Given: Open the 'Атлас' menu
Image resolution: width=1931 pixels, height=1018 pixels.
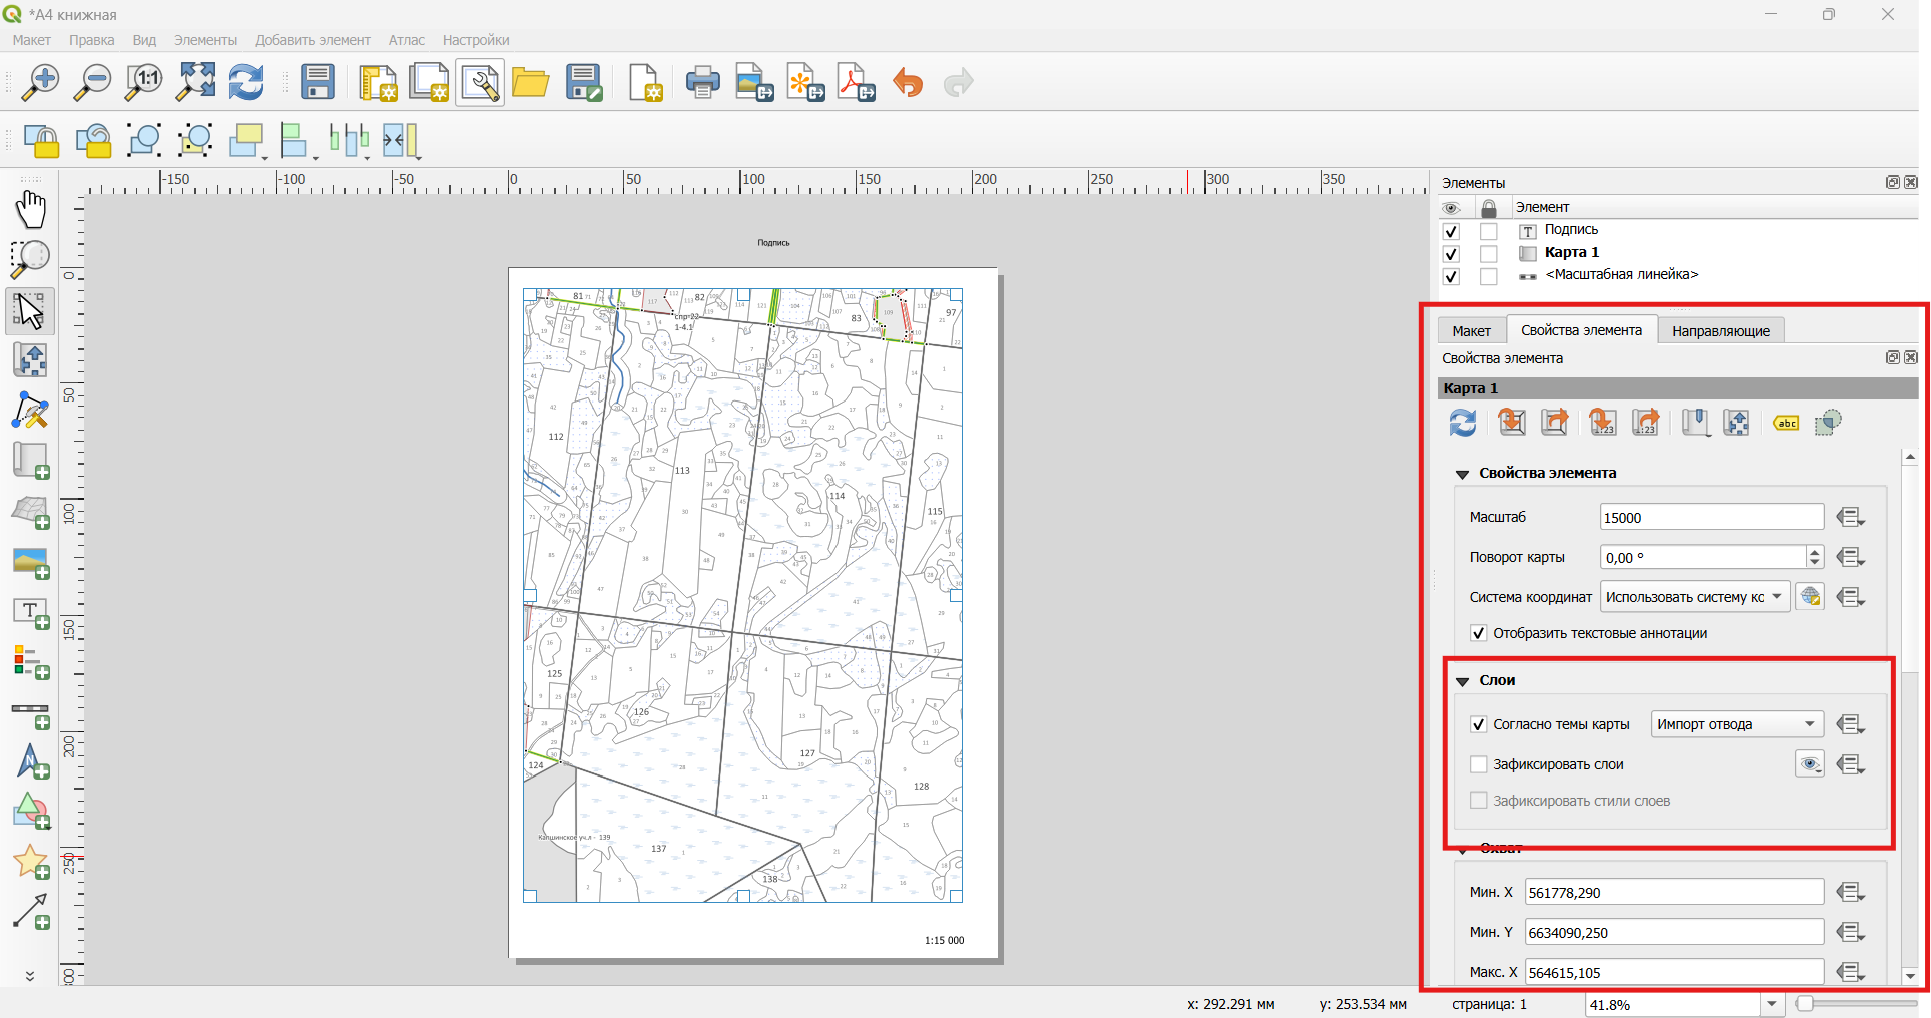Looking at the screenshot, I should tap(406, 40).
